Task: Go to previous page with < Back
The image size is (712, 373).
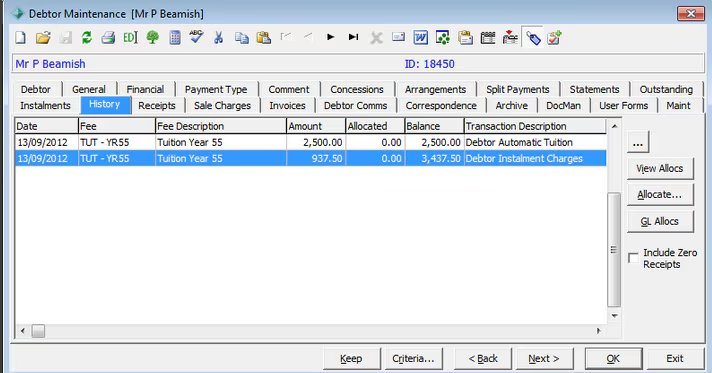Action: pos(483,358)
